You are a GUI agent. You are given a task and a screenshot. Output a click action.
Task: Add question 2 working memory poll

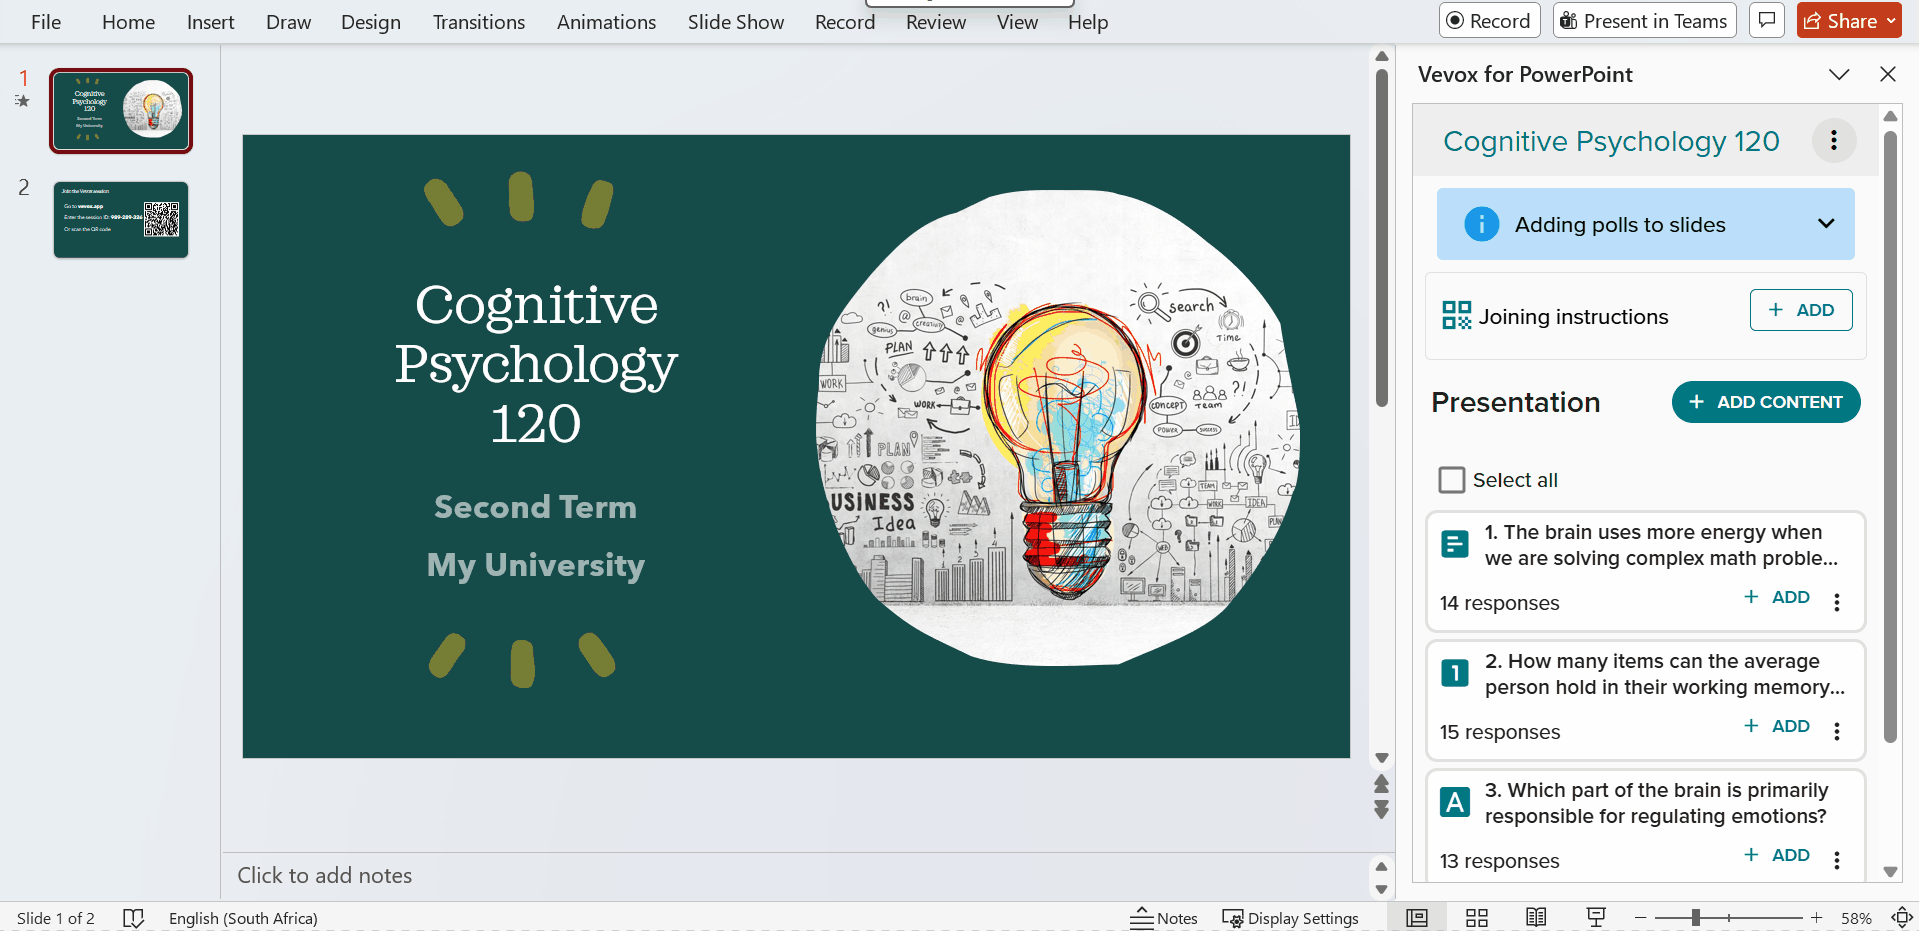pyautogui.click(x=1777, y=726)
